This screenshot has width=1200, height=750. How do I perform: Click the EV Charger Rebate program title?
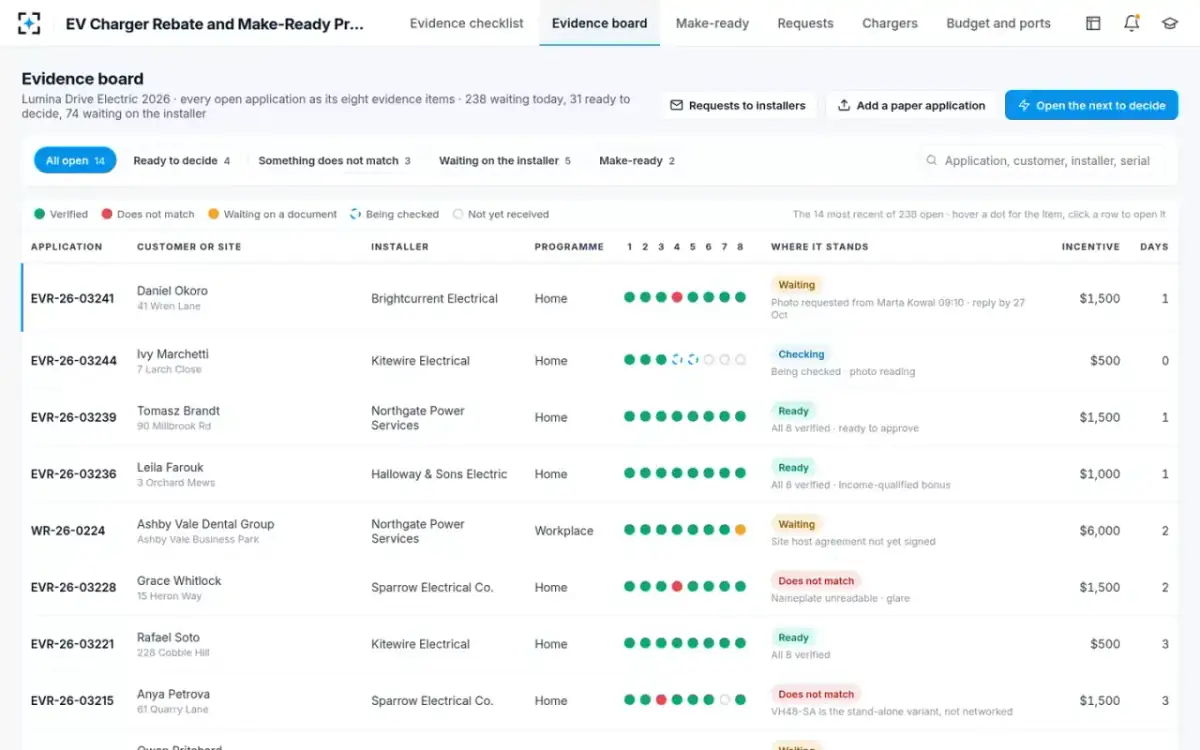[x=214, y=23]
